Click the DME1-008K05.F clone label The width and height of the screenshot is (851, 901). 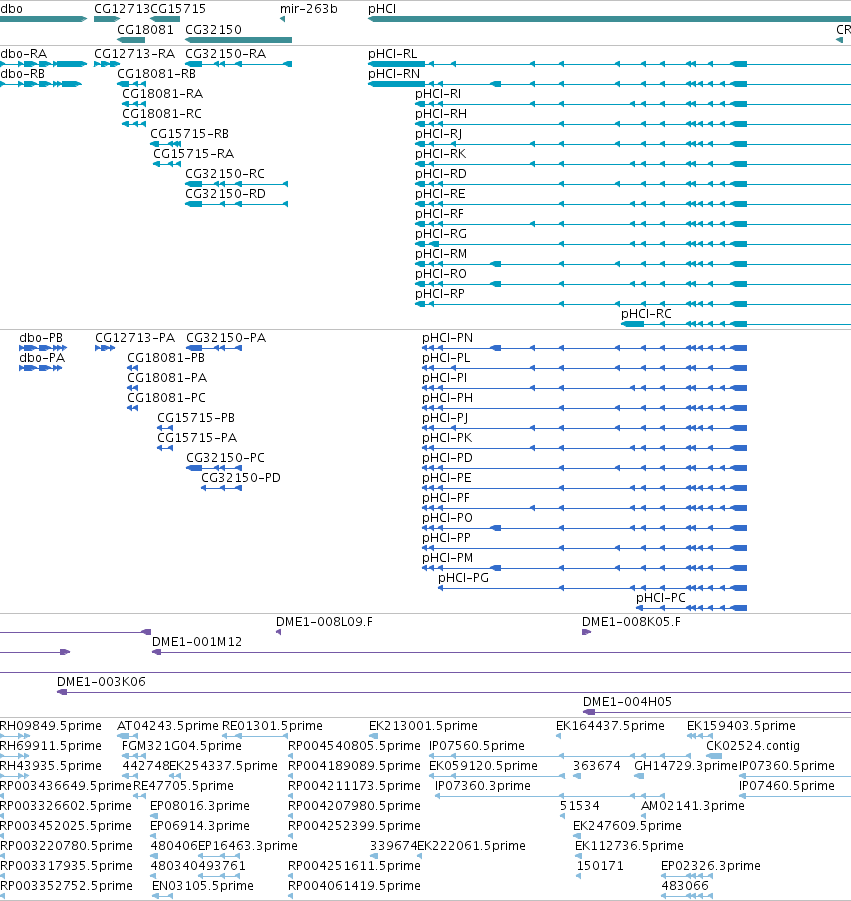pos(631,622)
